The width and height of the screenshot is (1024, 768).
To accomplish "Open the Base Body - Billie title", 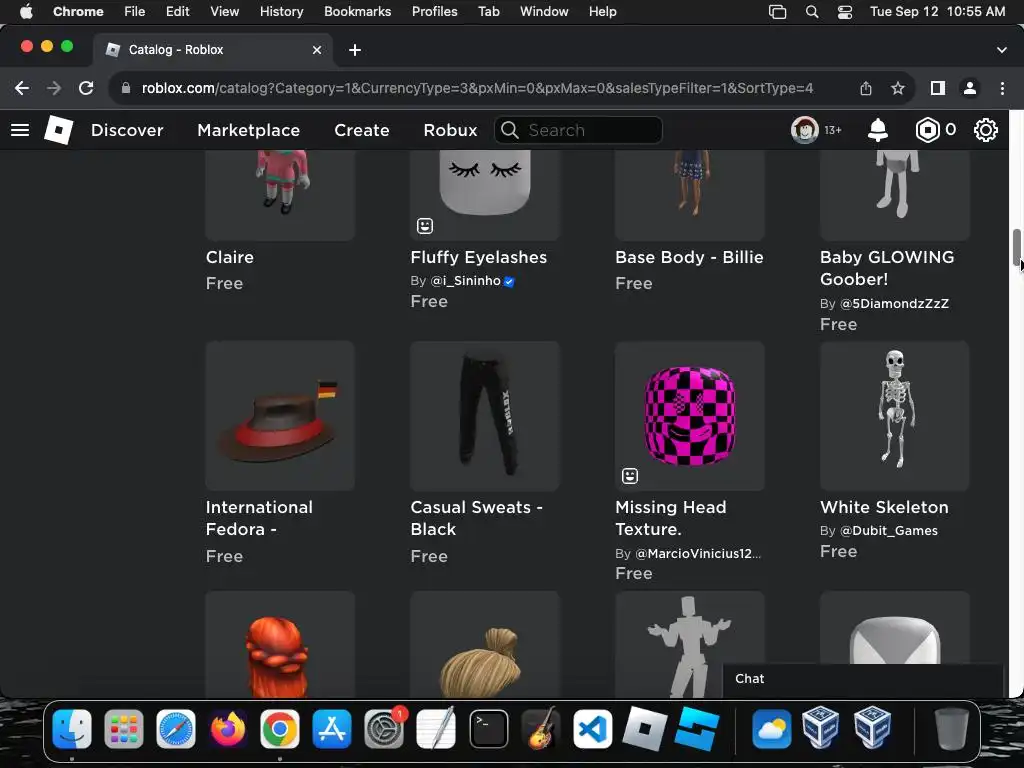I will click(689, 257).
